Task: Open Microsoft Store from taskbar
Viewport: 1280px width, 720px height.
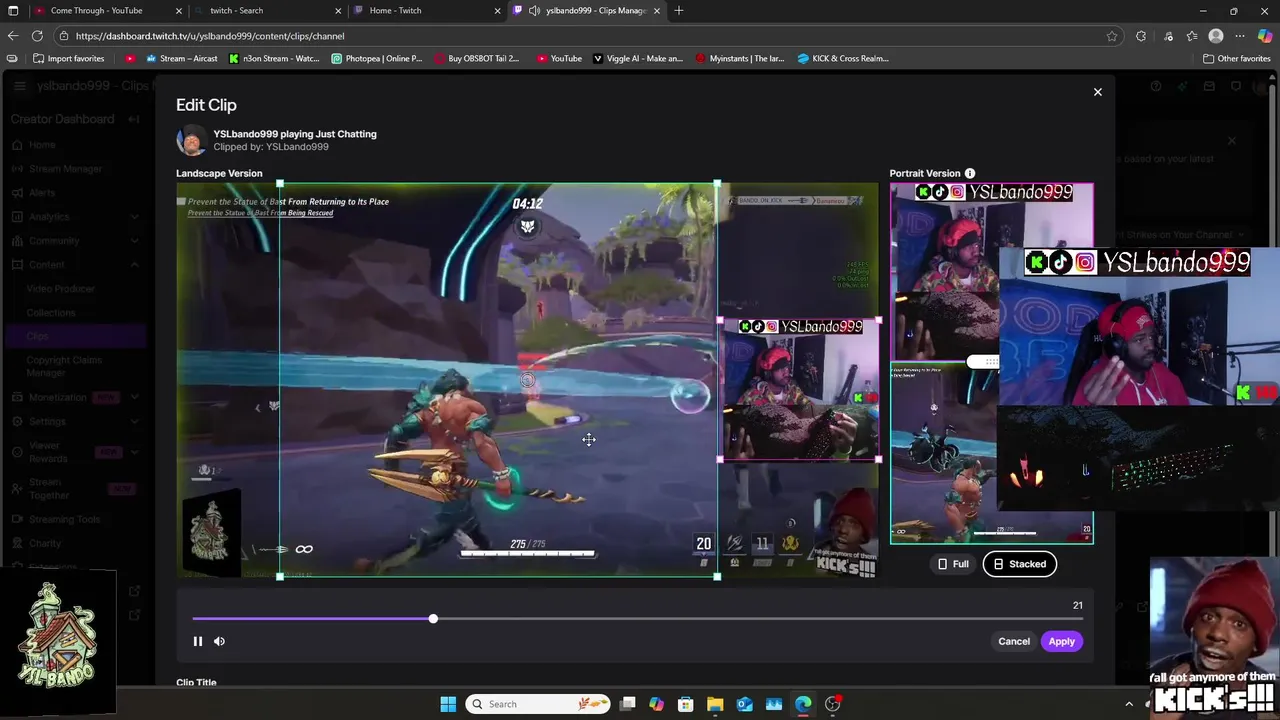Action: pyautogui.click(x=685, y=704)
